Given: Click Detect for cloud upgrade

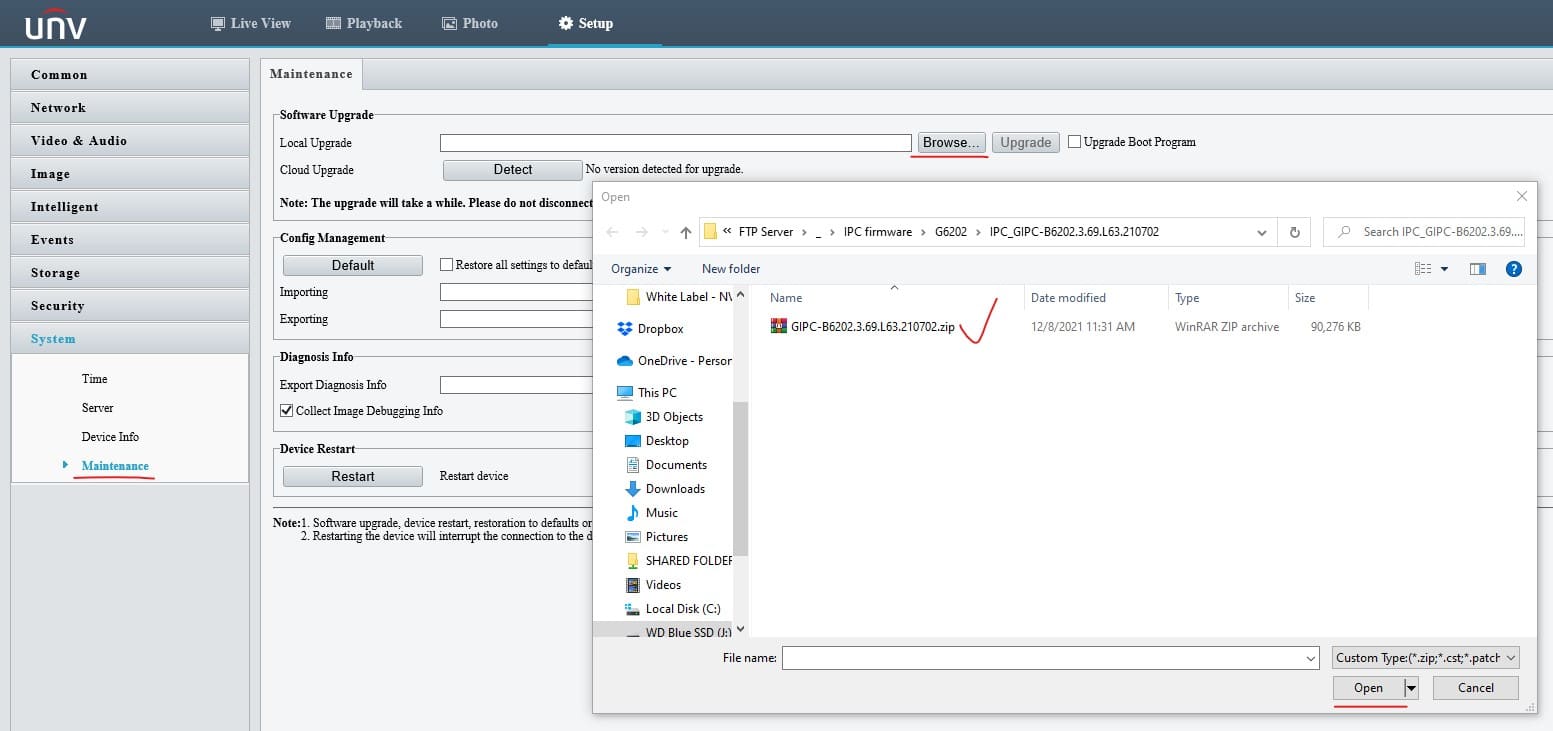Looking at the screenshot, I should [512, 170].
